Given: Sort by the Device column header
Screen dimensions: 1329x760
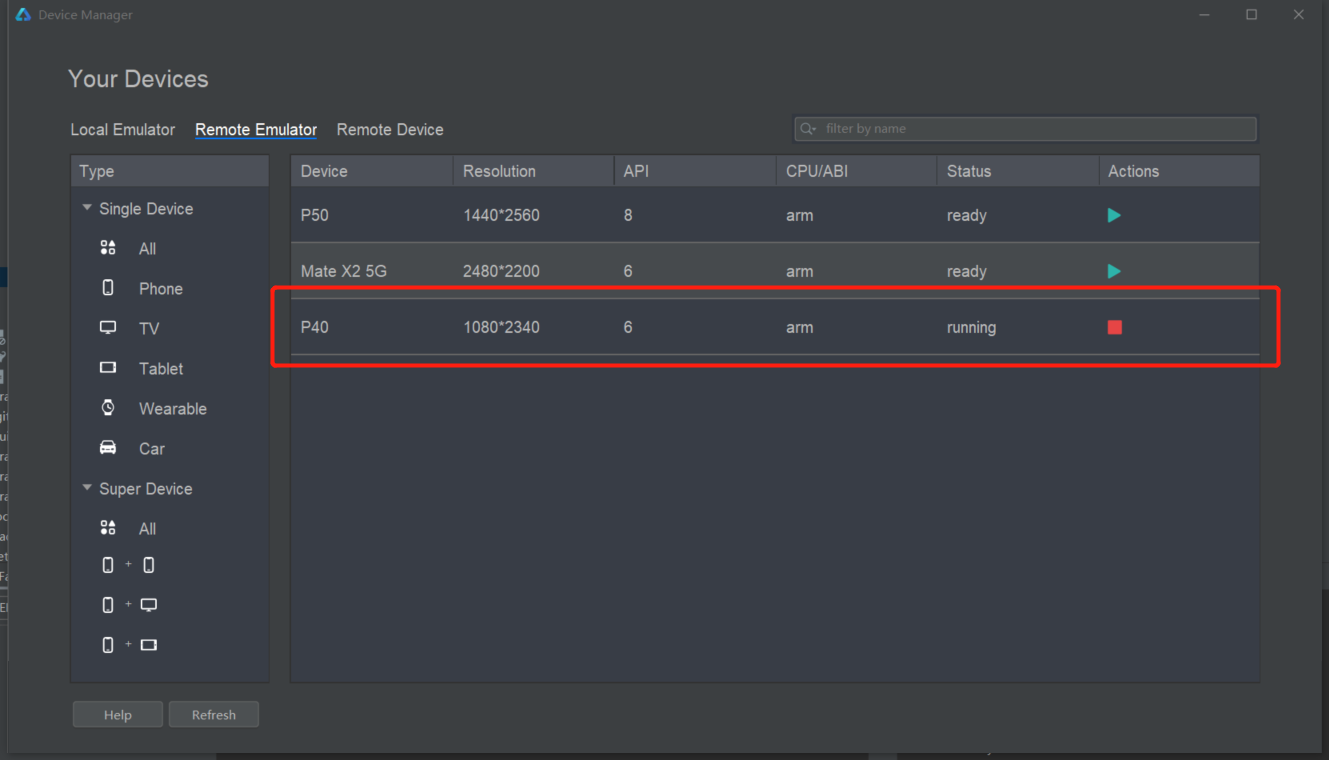Looking at the screenshot, I should point(372,171).
